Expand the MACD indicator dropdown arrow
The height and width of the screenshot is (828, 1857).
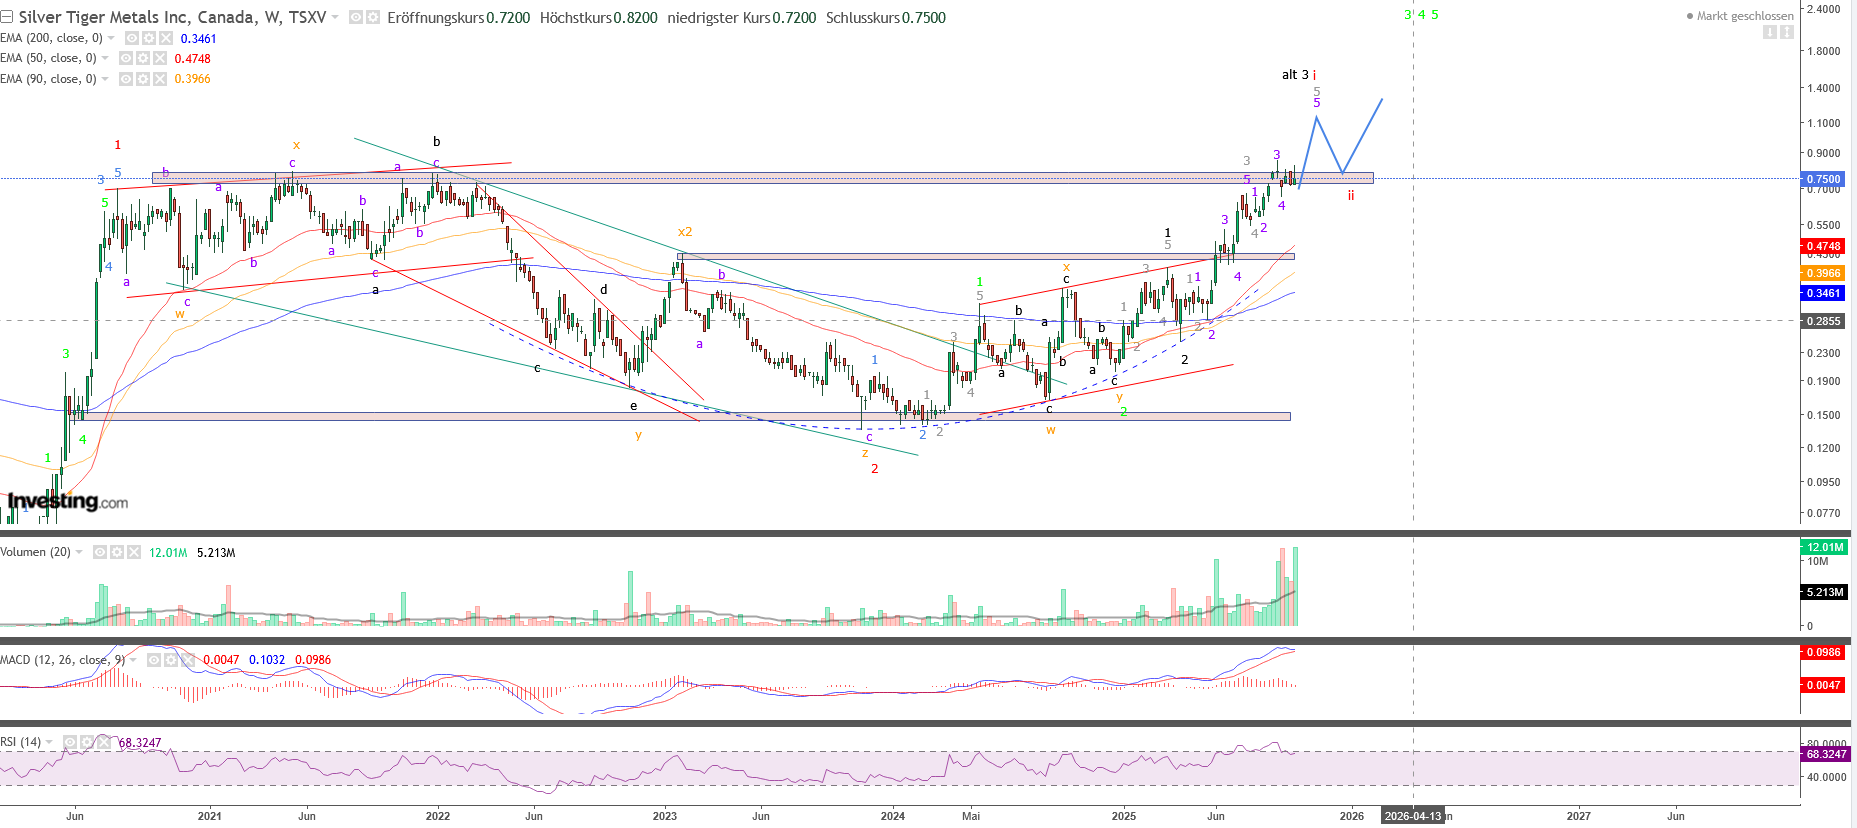click(x=133, y=660)
